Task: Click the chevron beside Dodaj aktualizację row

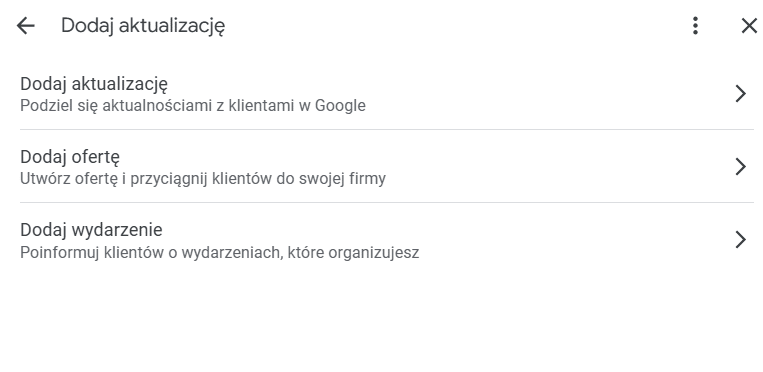Action: pyautogui.click(x=741, y=93)
